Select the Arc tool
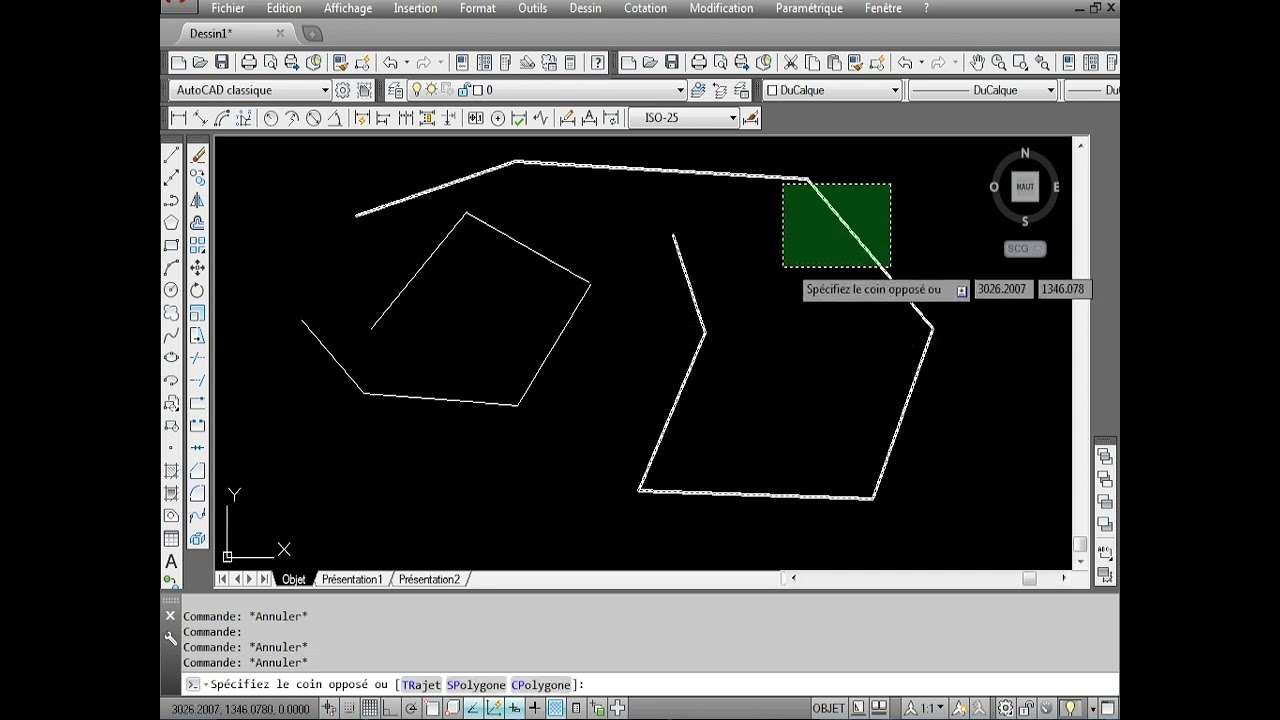 tap(171, 267)
